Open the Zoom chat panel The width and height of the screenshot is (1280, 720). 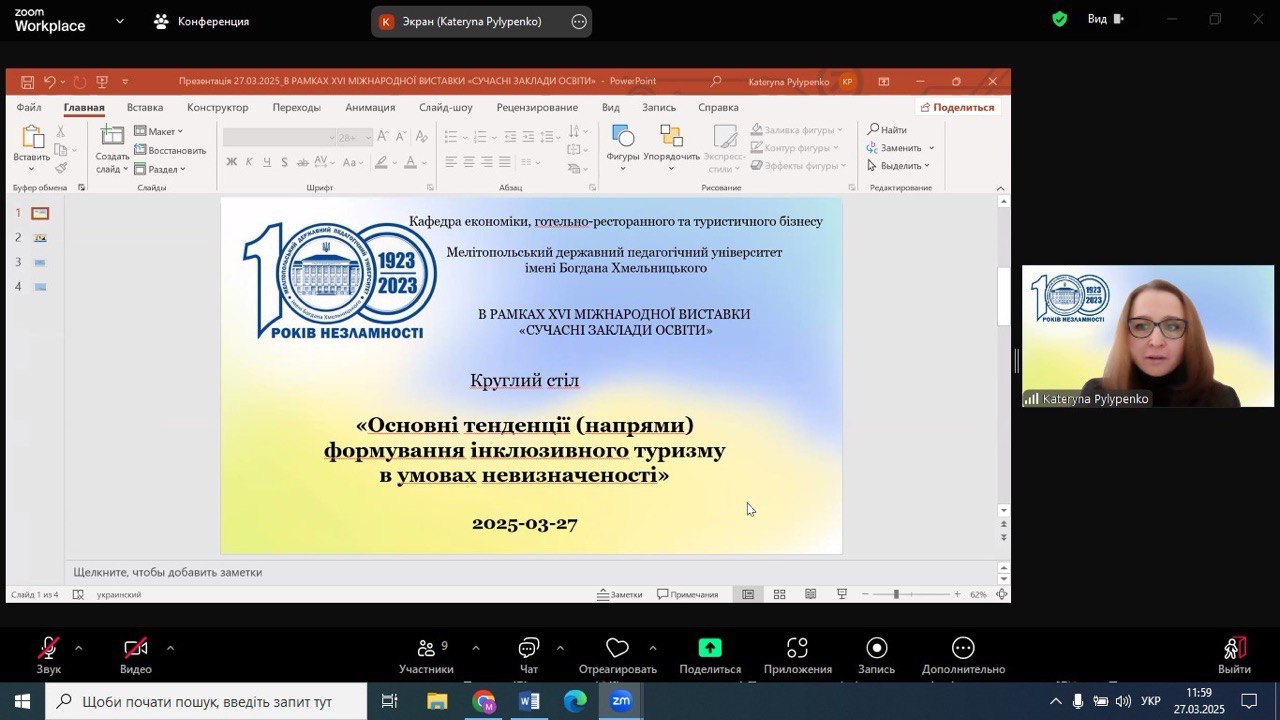click(x=528, y=649)
